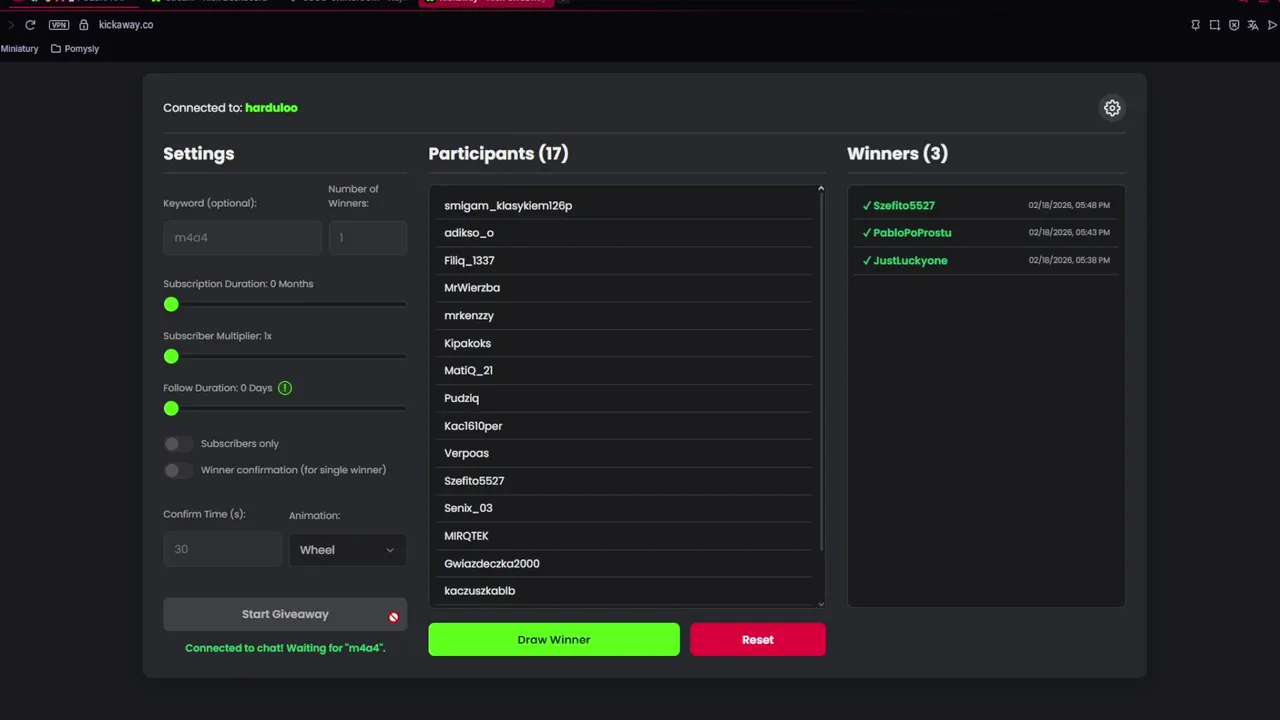This screenshot has width=1280, height=720.
Task: Click the Keyword input field
Action: pyautogui.click(x=242, y=238)
